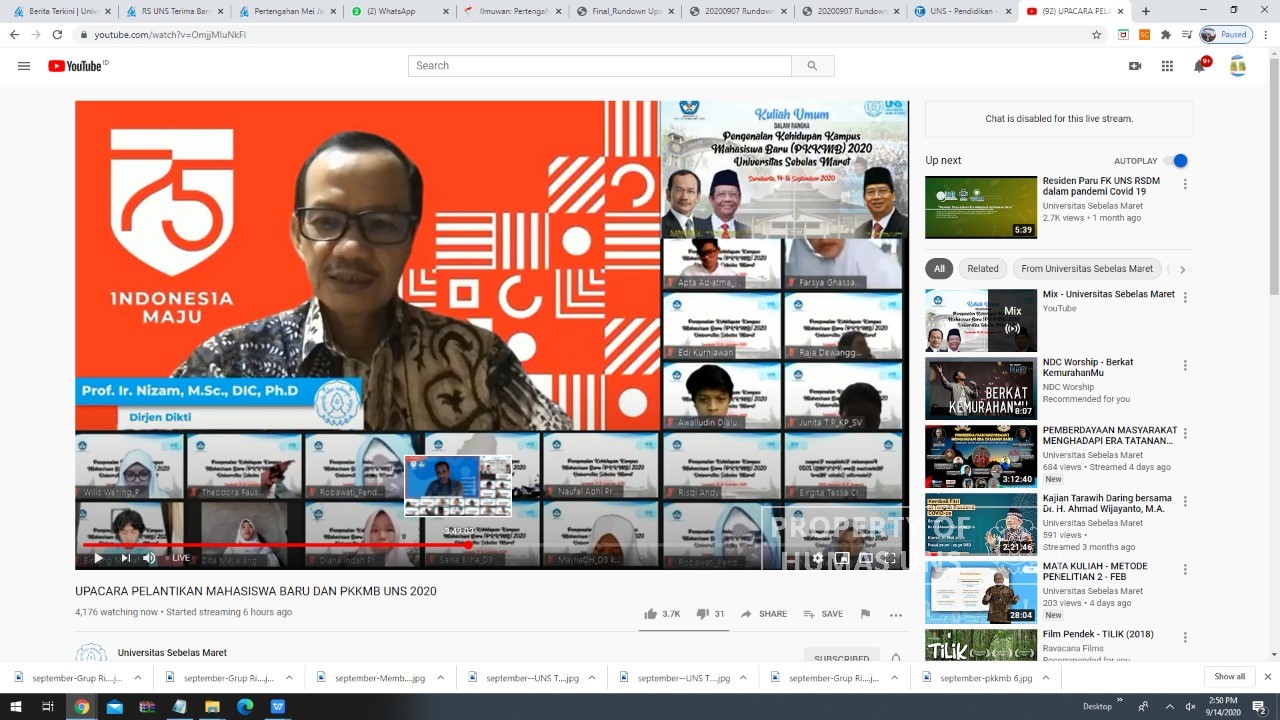Open the Create video camera icon
Screen dimensions: 1280x720
1135,66
